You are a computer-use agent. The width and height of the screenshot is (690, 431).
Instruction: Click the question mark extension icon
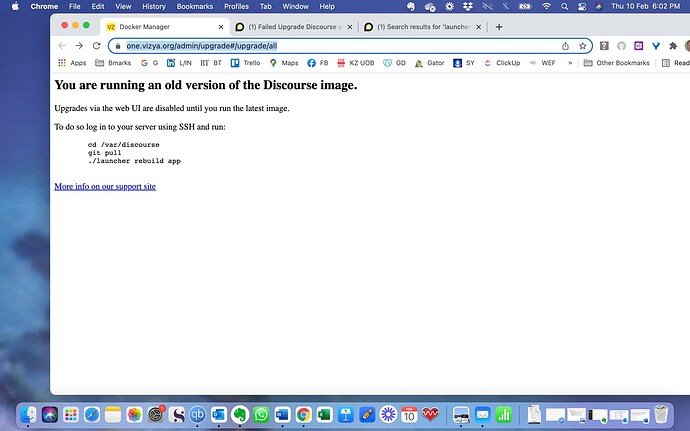click(x=604, y=46)
